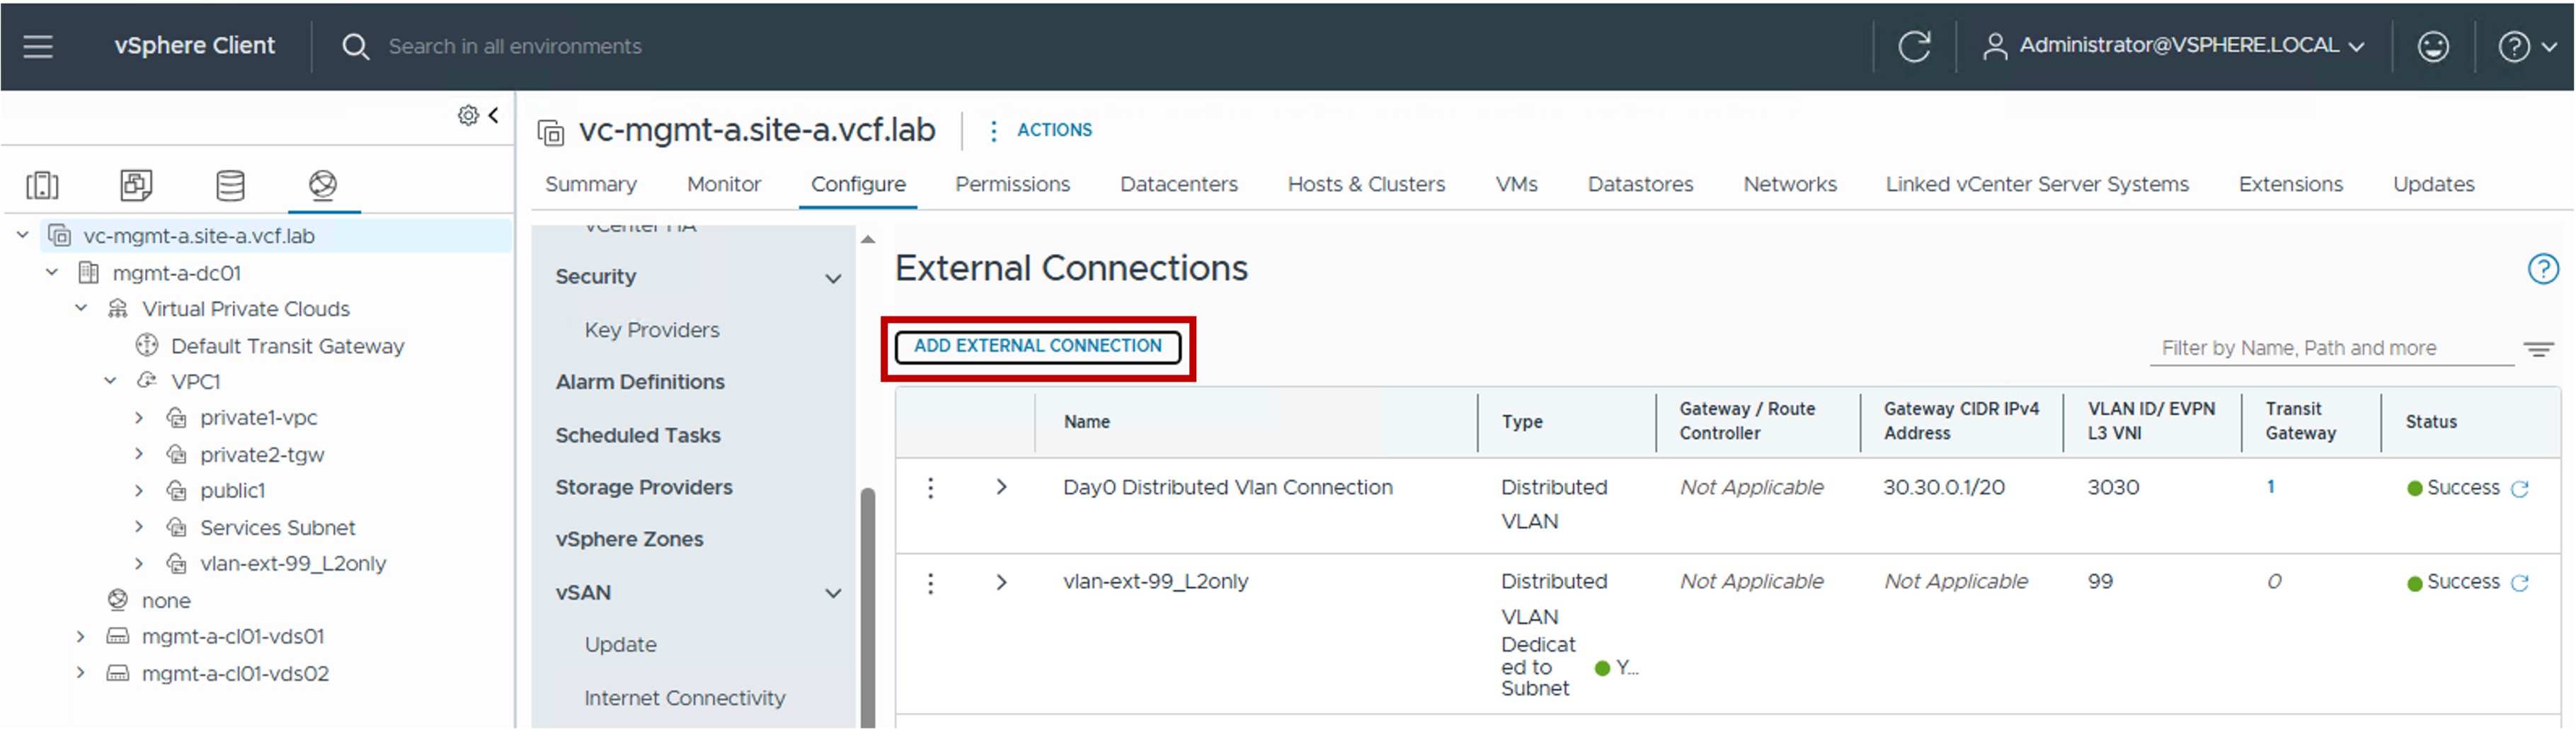This screenshot has width=2576, height=730.
Task: Open Storage Providers settings
Action: point(644,488)
